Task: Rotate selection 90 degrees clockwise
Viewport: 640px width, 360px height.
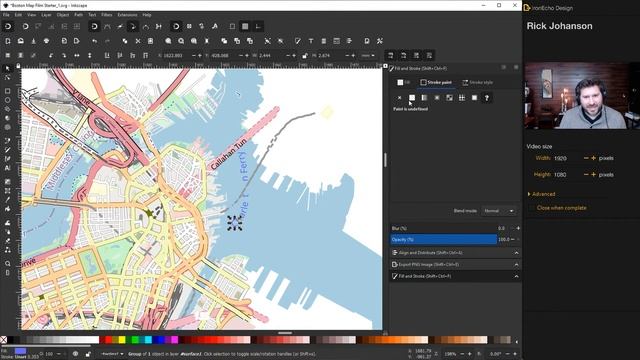Action: pyautogui.click(x=64, y=55)
